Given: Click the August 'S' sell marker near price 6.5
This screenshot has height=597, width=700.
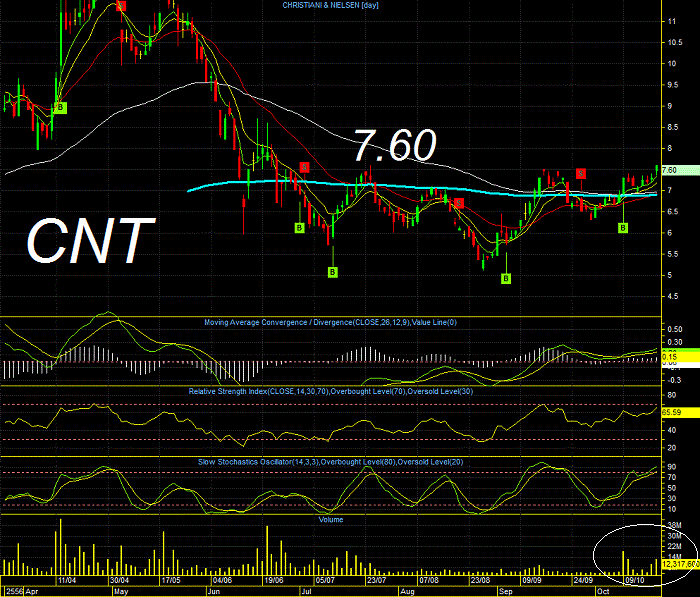Looking at the screenshot, I should [x=459, y=204].
